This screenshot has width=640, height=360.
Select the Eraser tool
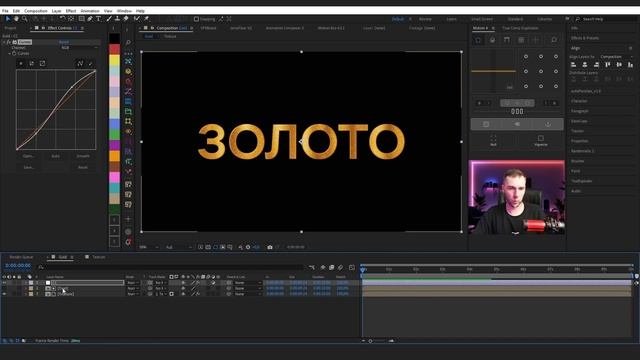coord(126,19)
